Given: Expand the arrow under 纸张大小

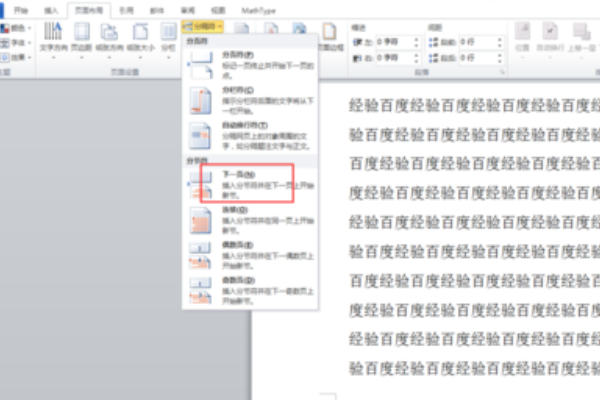Looking at the screenshot, I should click(140, 58).
